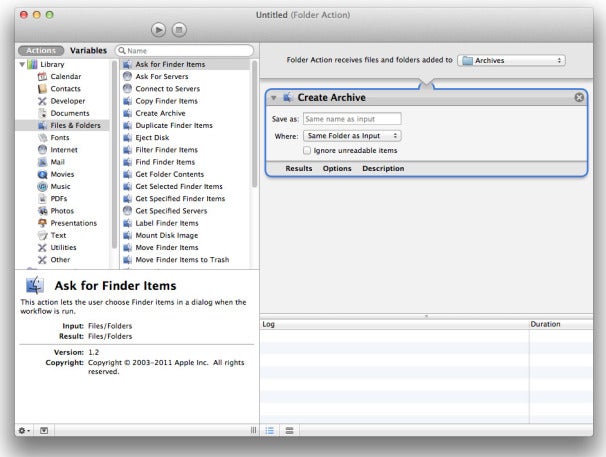The height and width of the screenshot is (457, 606).
Task: Select Ask for Finder Items action
Action: [185, 64]
